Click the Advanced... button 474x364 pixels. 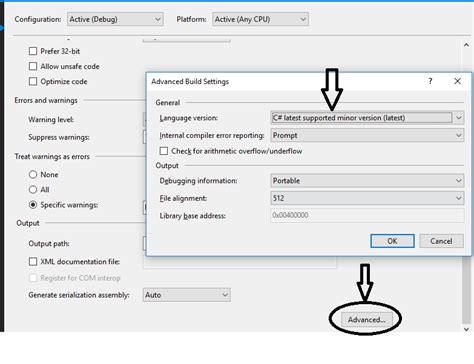[367, 319]
